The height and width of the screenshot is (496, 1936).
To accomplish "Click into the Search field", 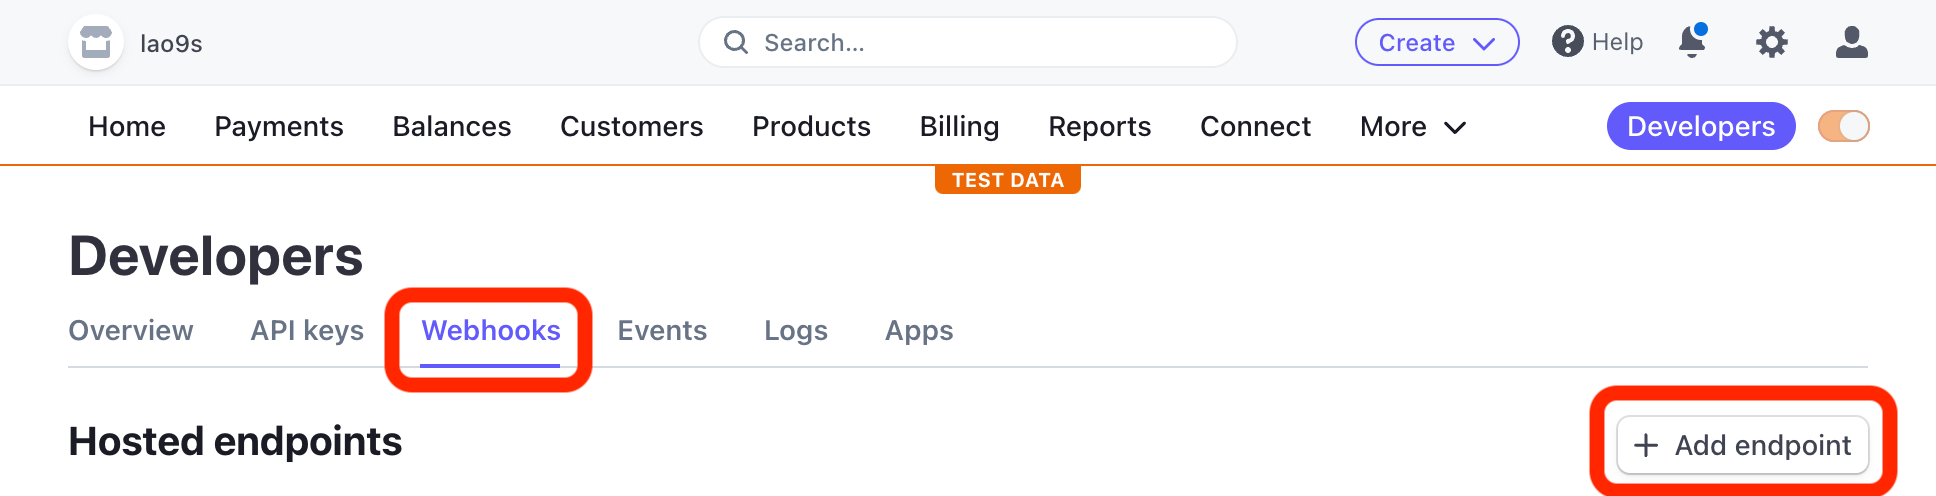I will pyautogui.click(x=967, y=42).
